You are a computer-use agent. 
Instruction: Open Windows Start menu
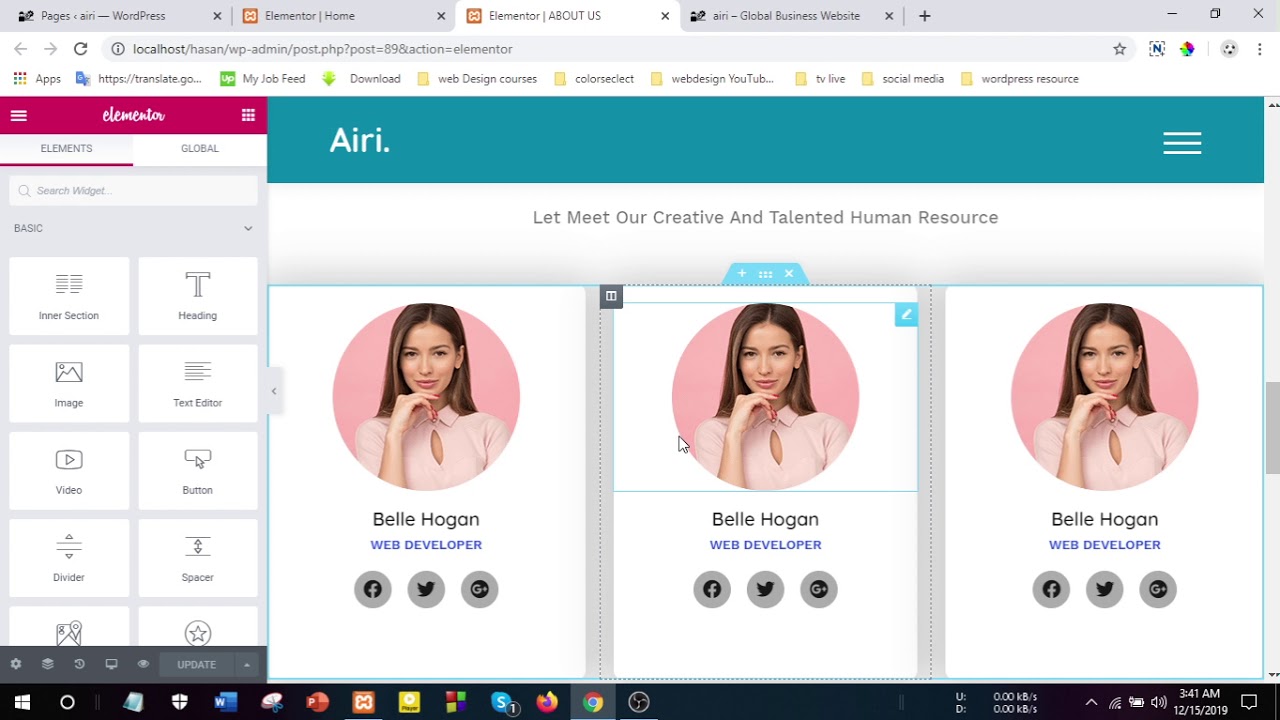pos(22,702)
